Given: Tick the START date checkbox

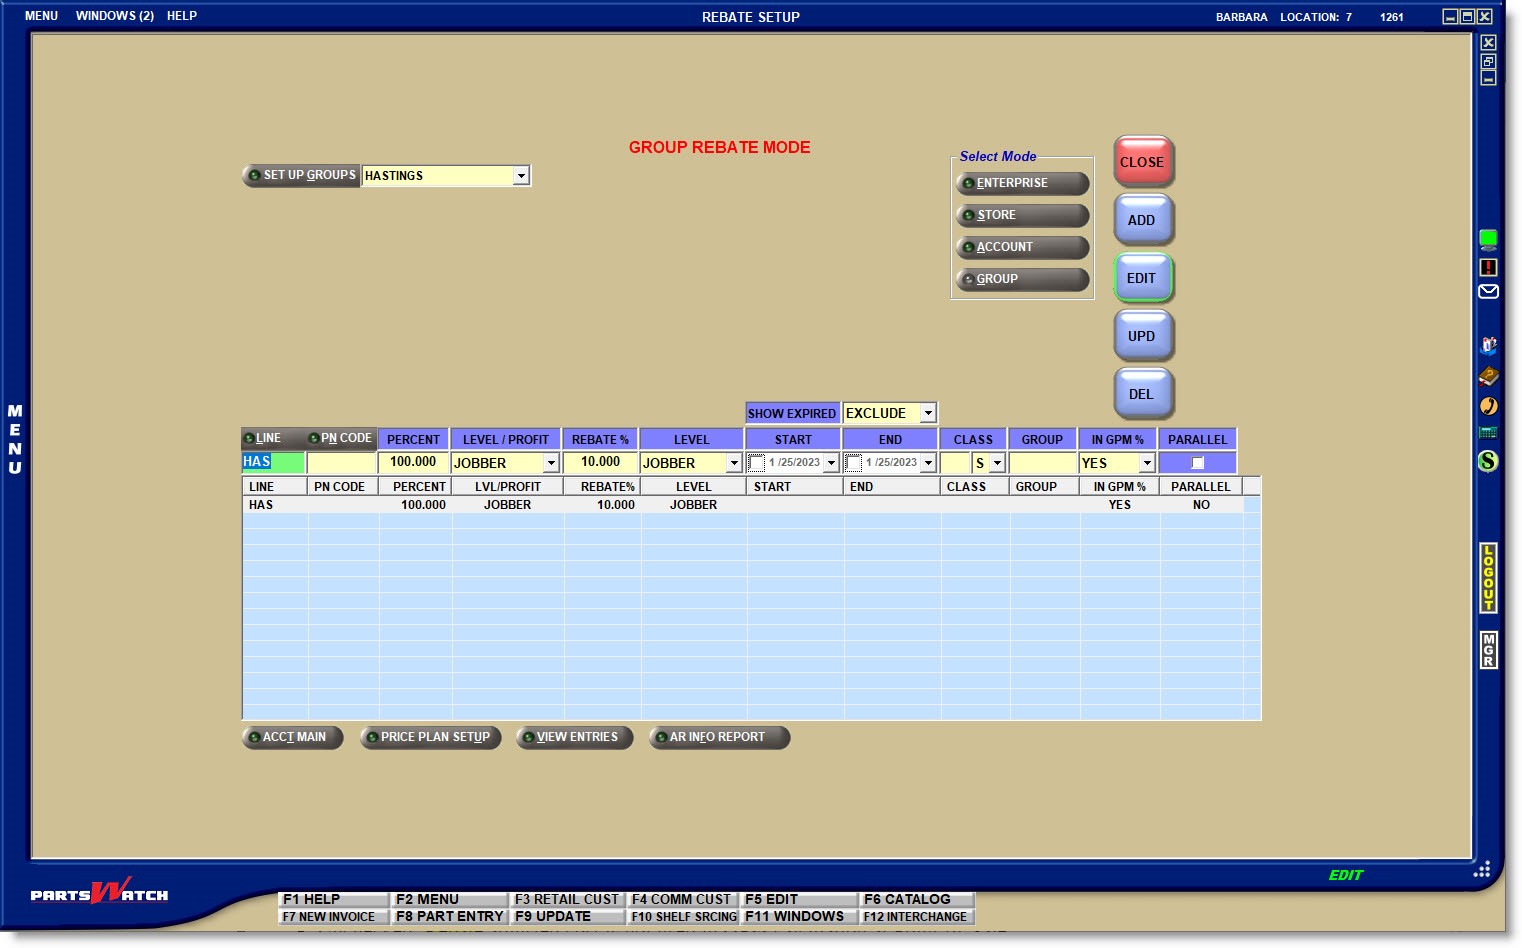Looking at the screenshot, I should (x=757, y=463).
